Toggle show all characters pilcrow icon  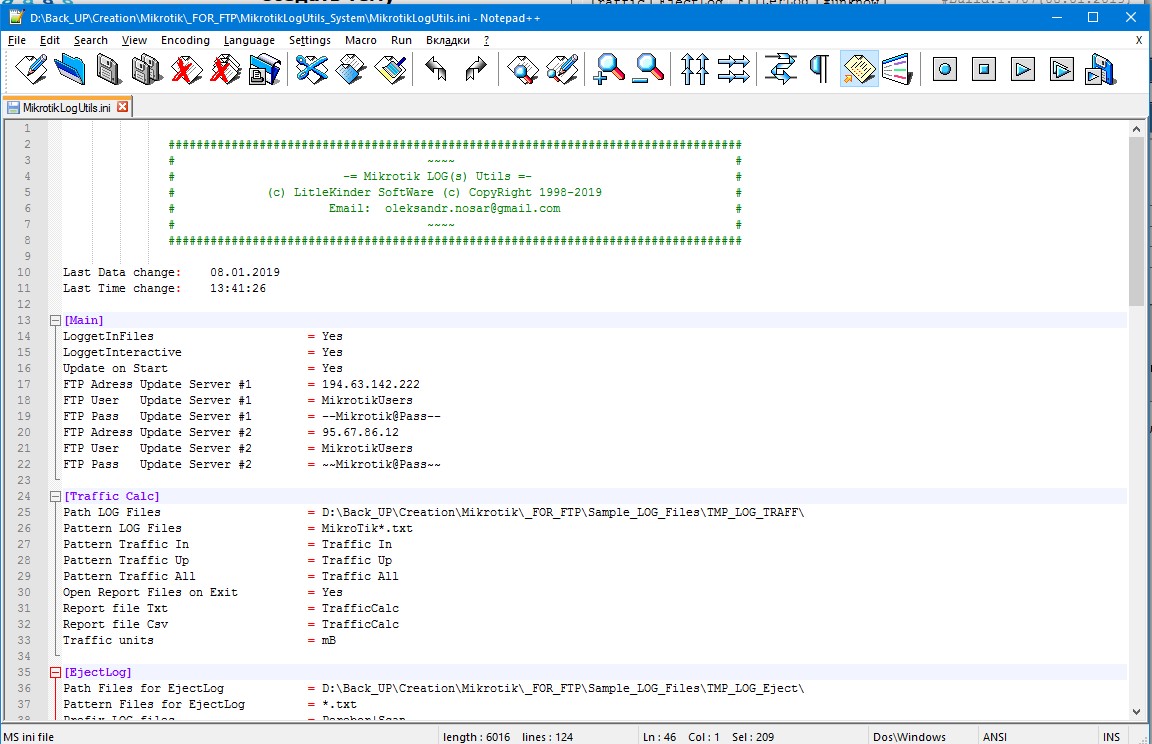coord(819,70)
